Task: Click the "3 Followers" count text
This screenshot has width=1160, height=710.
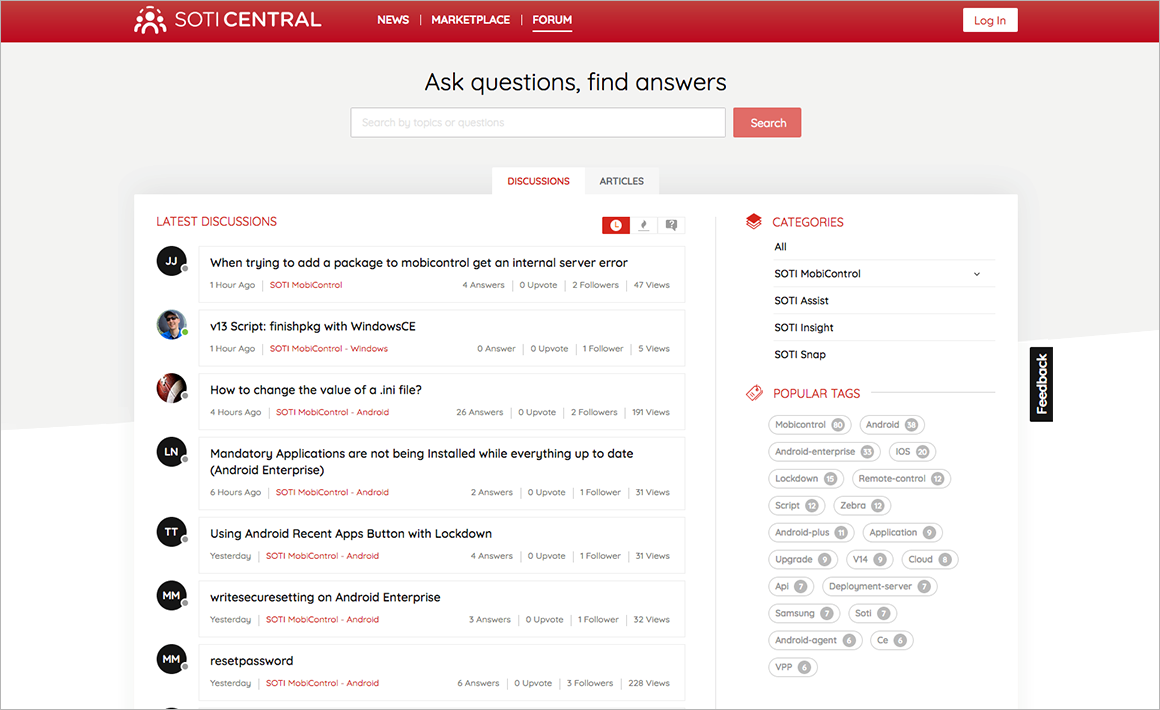Action: 590,683
